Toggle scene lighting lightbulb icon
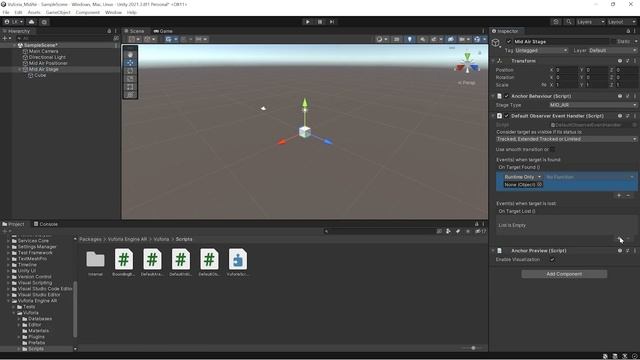This screenshot has height=360, width=640. (409, 39)
